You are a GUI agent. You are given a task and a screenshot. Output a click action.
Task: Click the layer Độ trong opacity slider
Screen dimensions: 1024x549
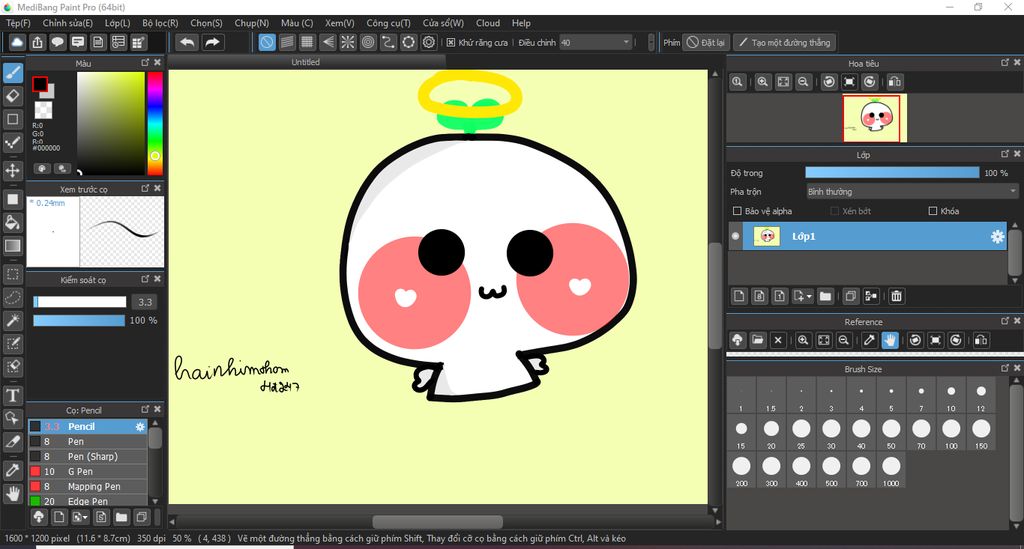coord(892,172)
